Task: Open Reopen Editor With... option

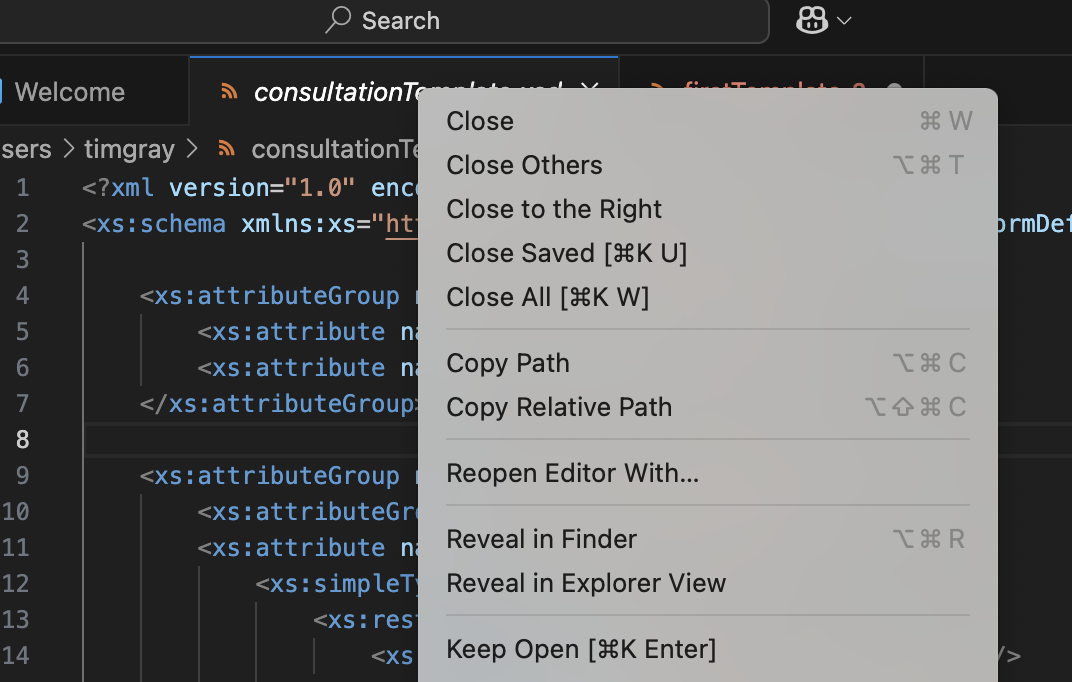Action: click(572, 473)
